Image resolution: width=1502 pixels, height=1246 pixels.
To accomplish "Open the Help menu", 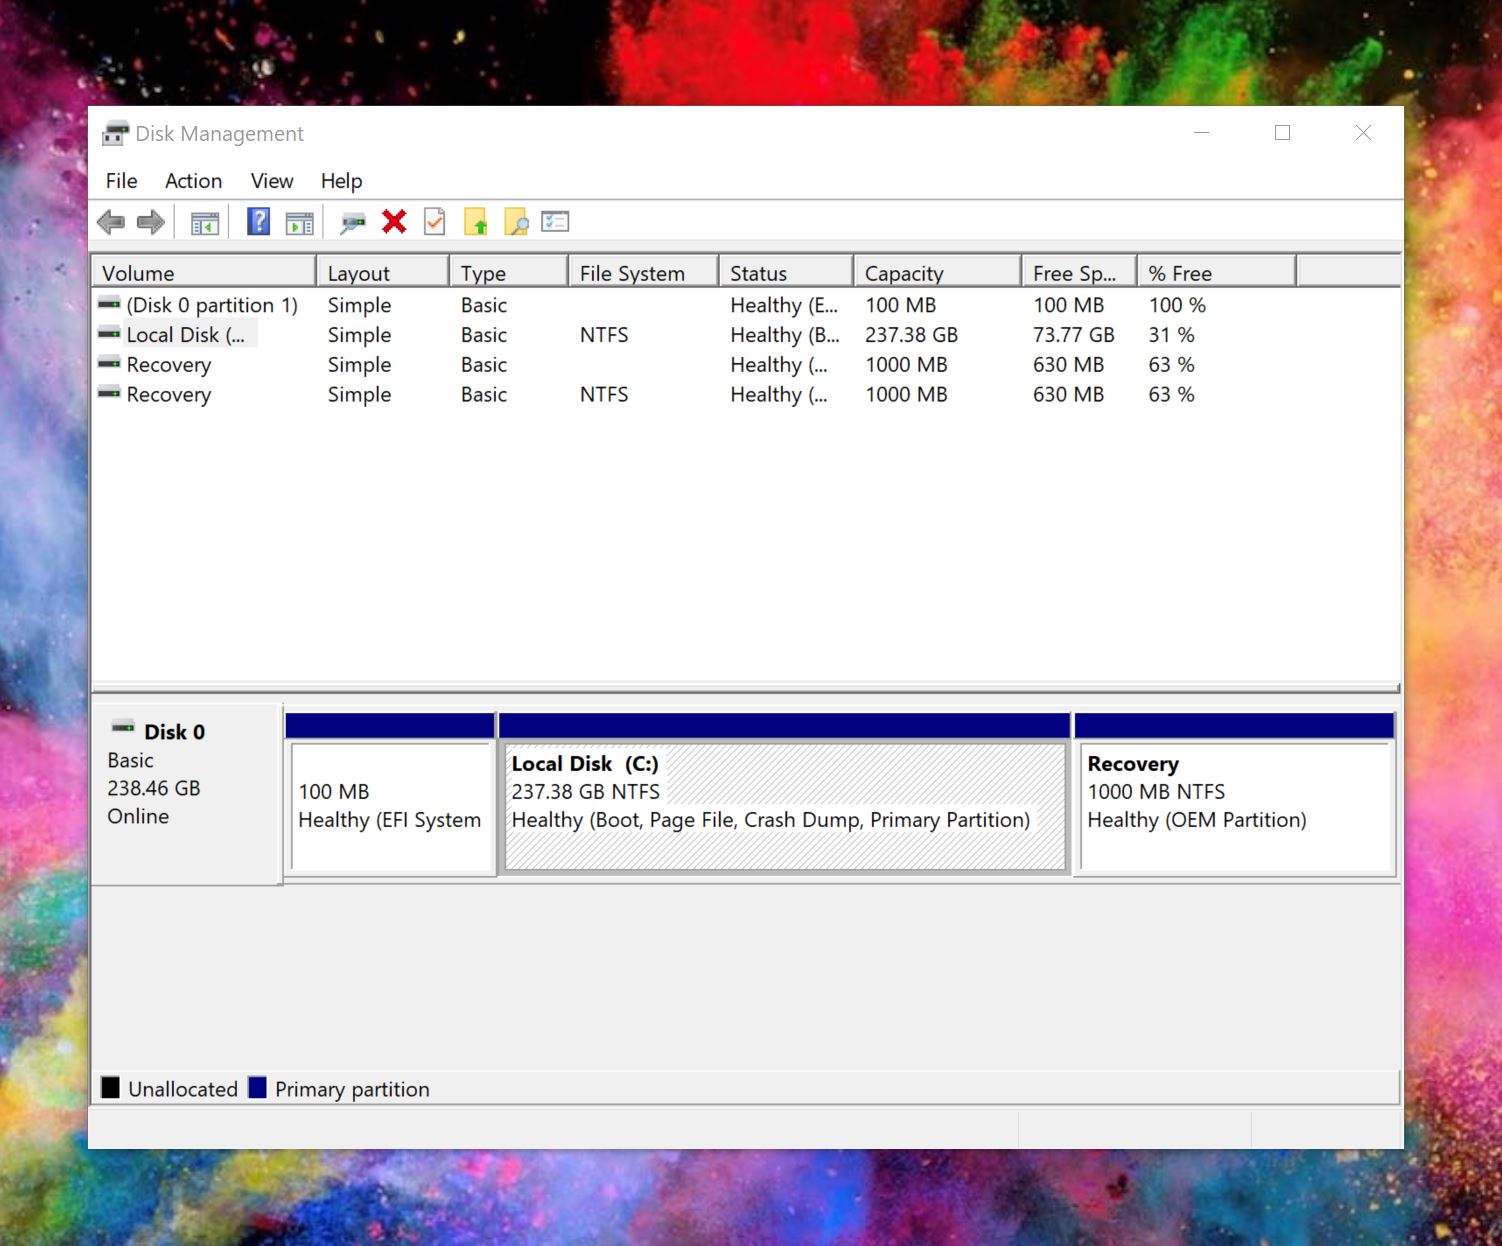I will [341, 181].
